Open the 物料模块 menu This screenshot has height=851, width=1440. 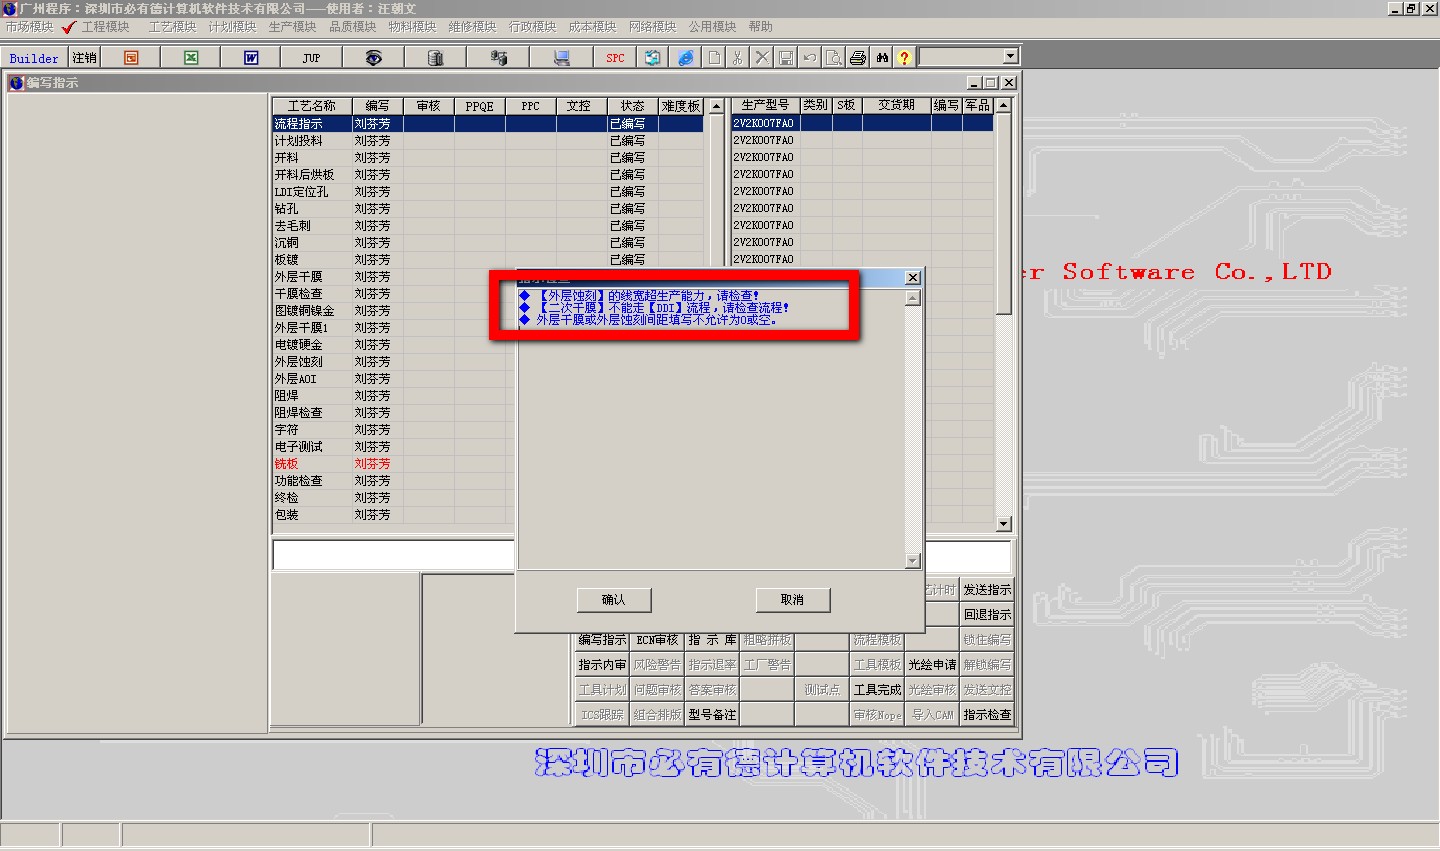(412, 27)
